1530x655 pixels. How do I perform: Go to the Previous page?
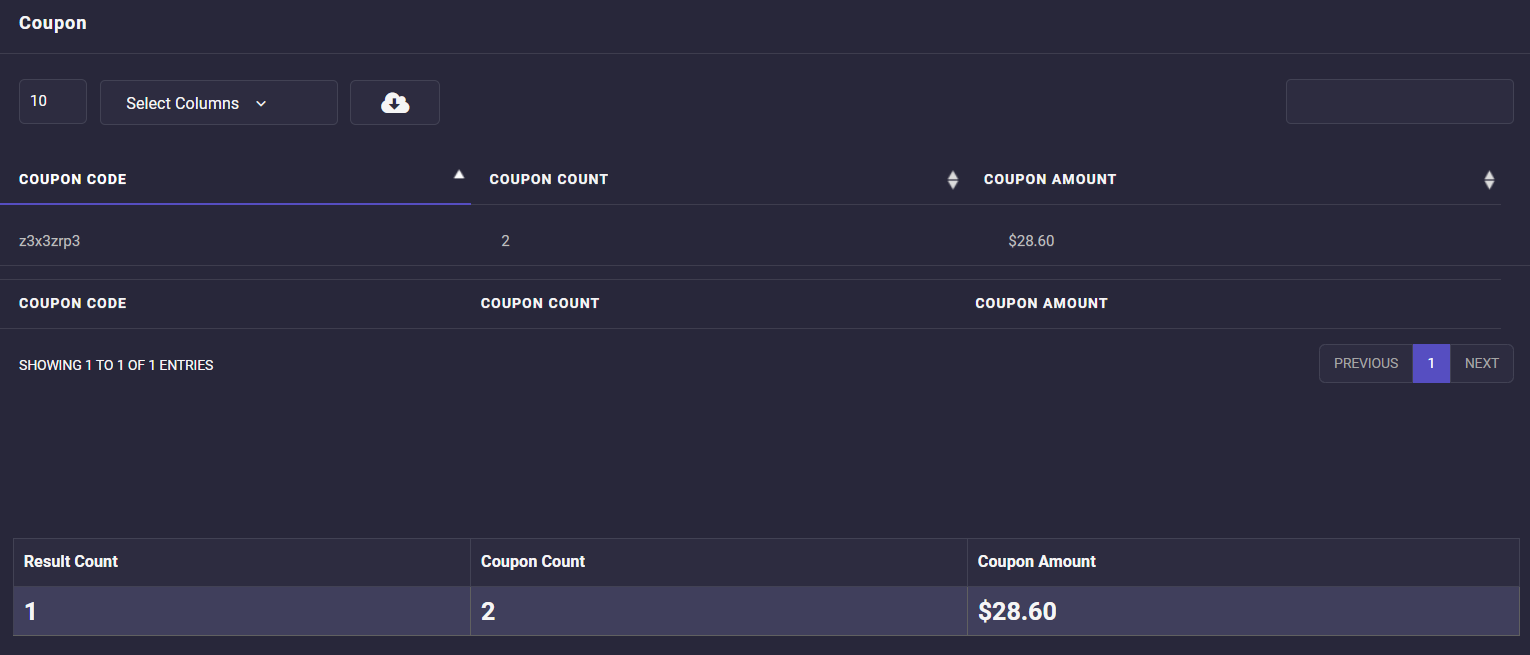tap(1365, 364)
